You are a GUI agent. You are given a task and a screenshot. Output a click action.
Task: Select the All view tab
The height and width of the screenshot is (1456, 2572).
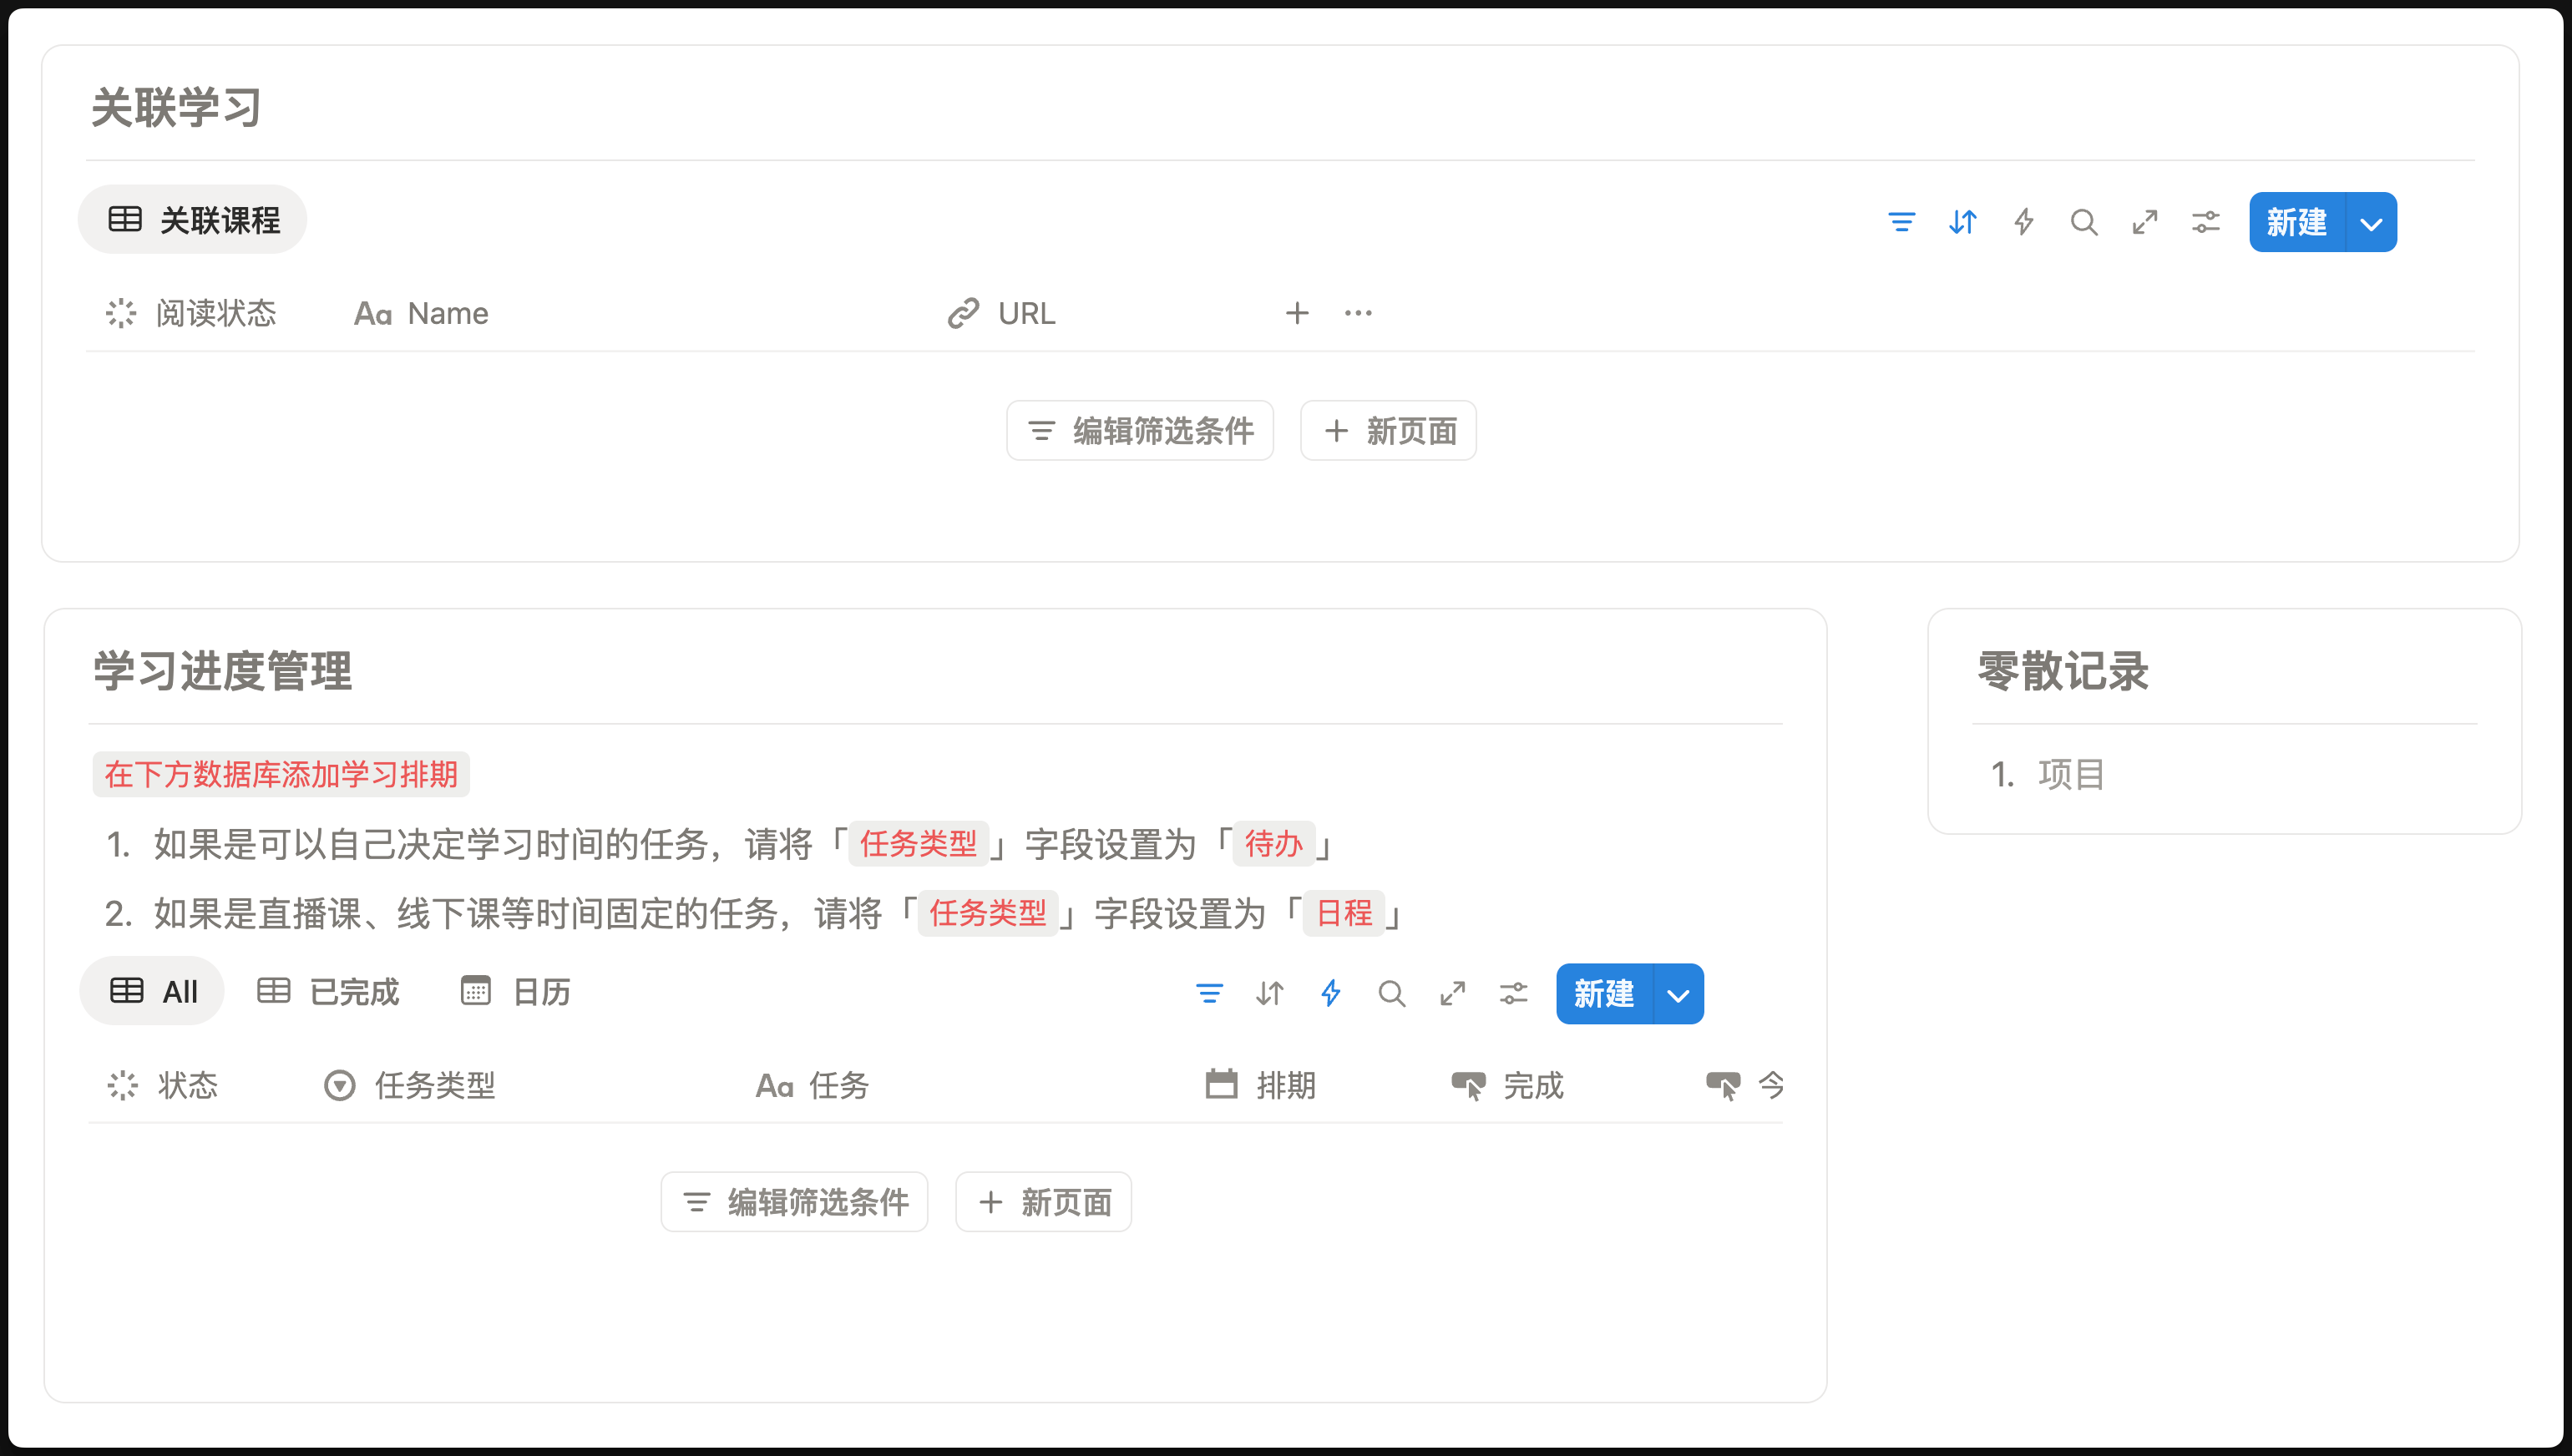(x=153, y=991)
